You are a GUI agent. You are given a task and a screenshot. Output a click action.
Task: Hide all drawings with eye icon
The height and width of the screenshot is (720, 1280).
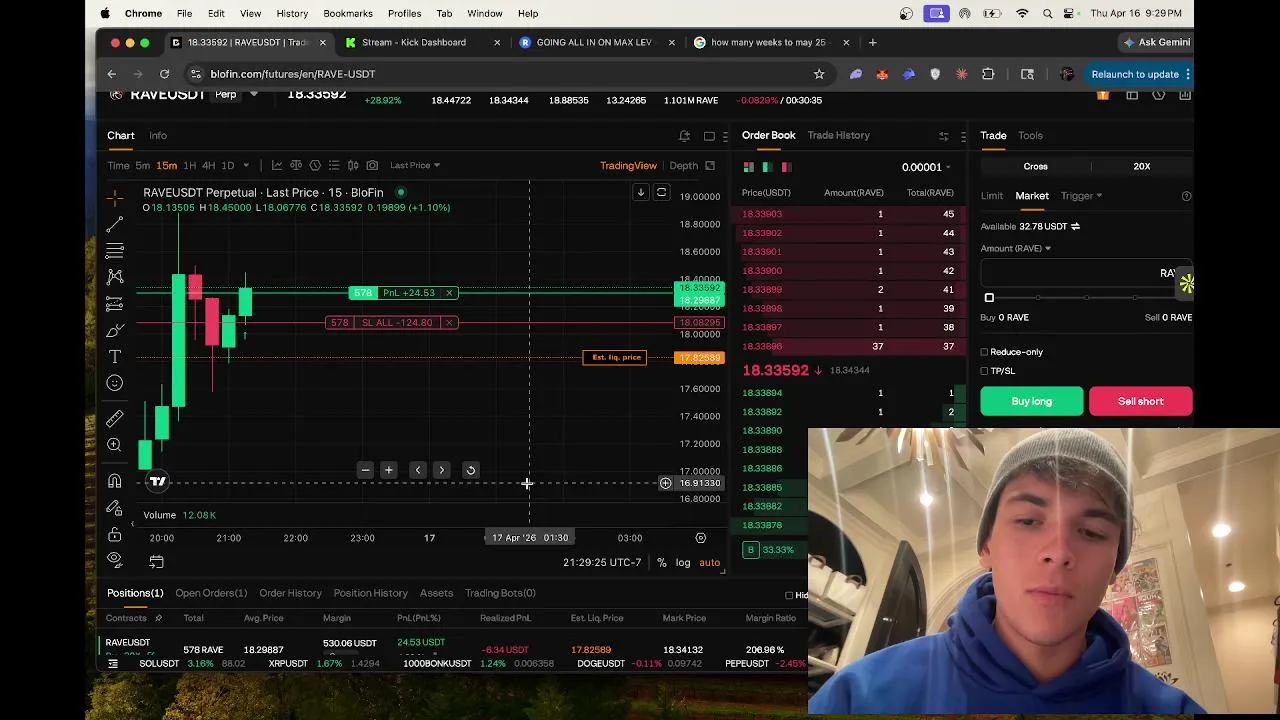point(115,560)
